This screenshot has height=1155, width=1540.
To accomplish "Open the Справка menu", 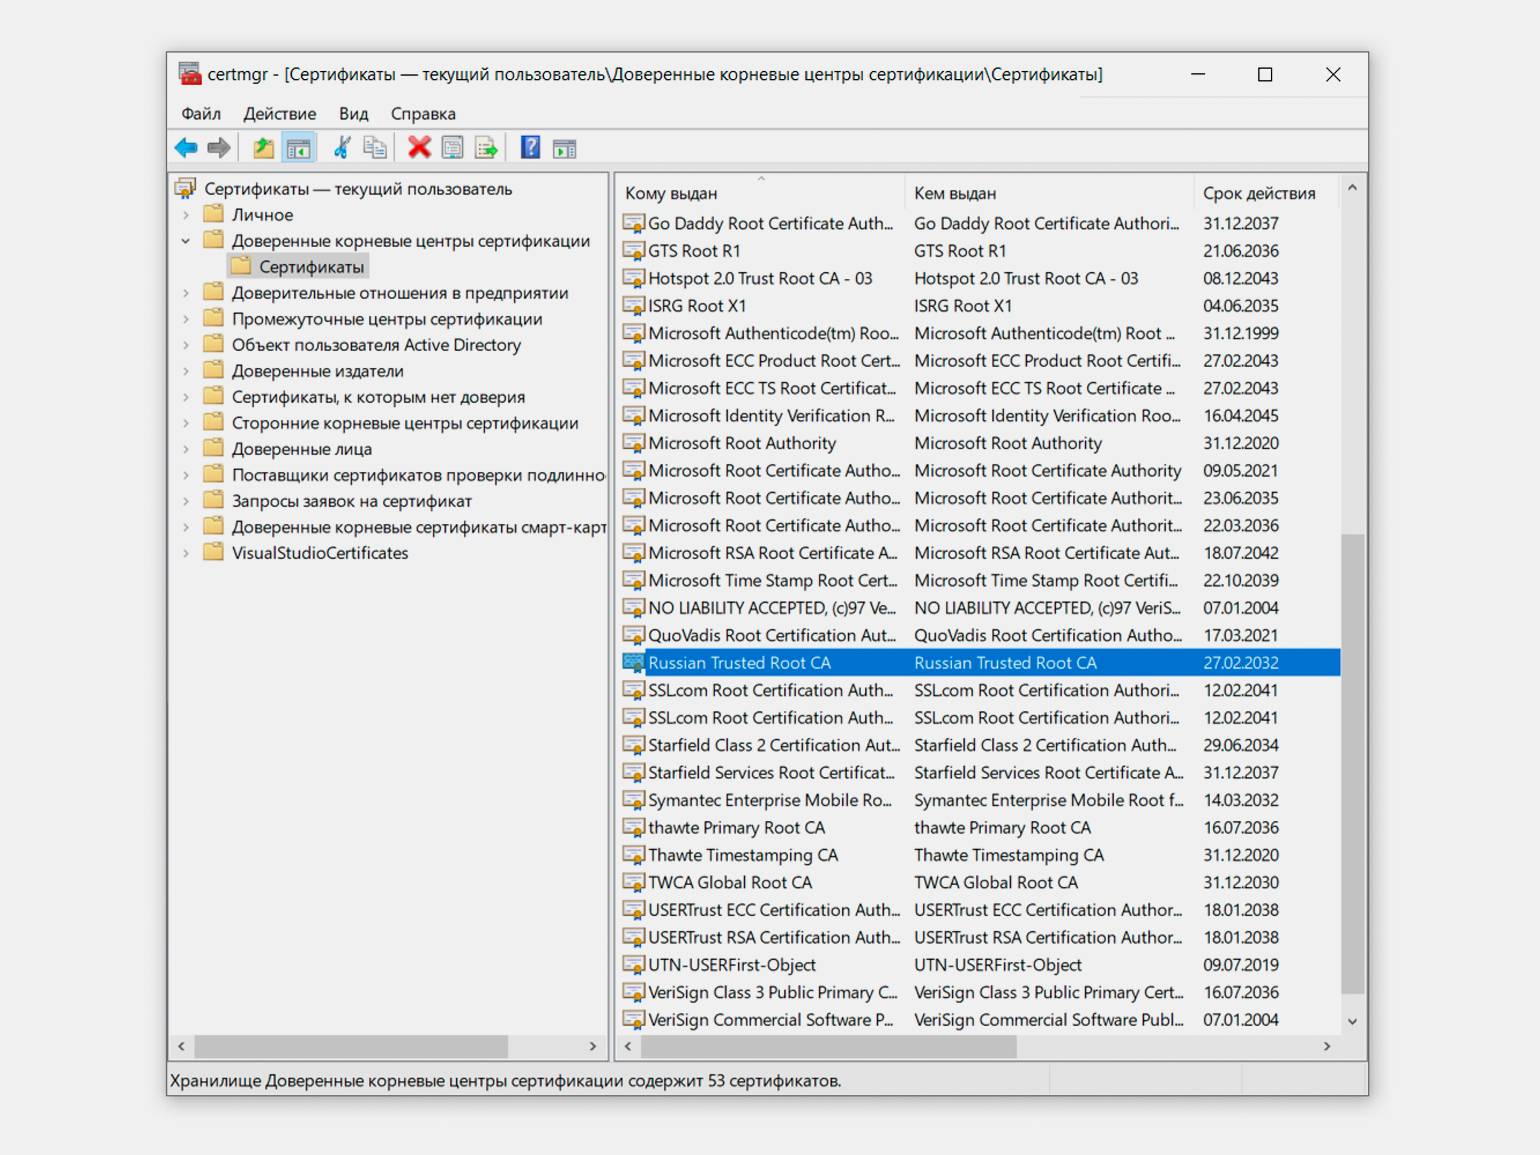I will point(423,114).
